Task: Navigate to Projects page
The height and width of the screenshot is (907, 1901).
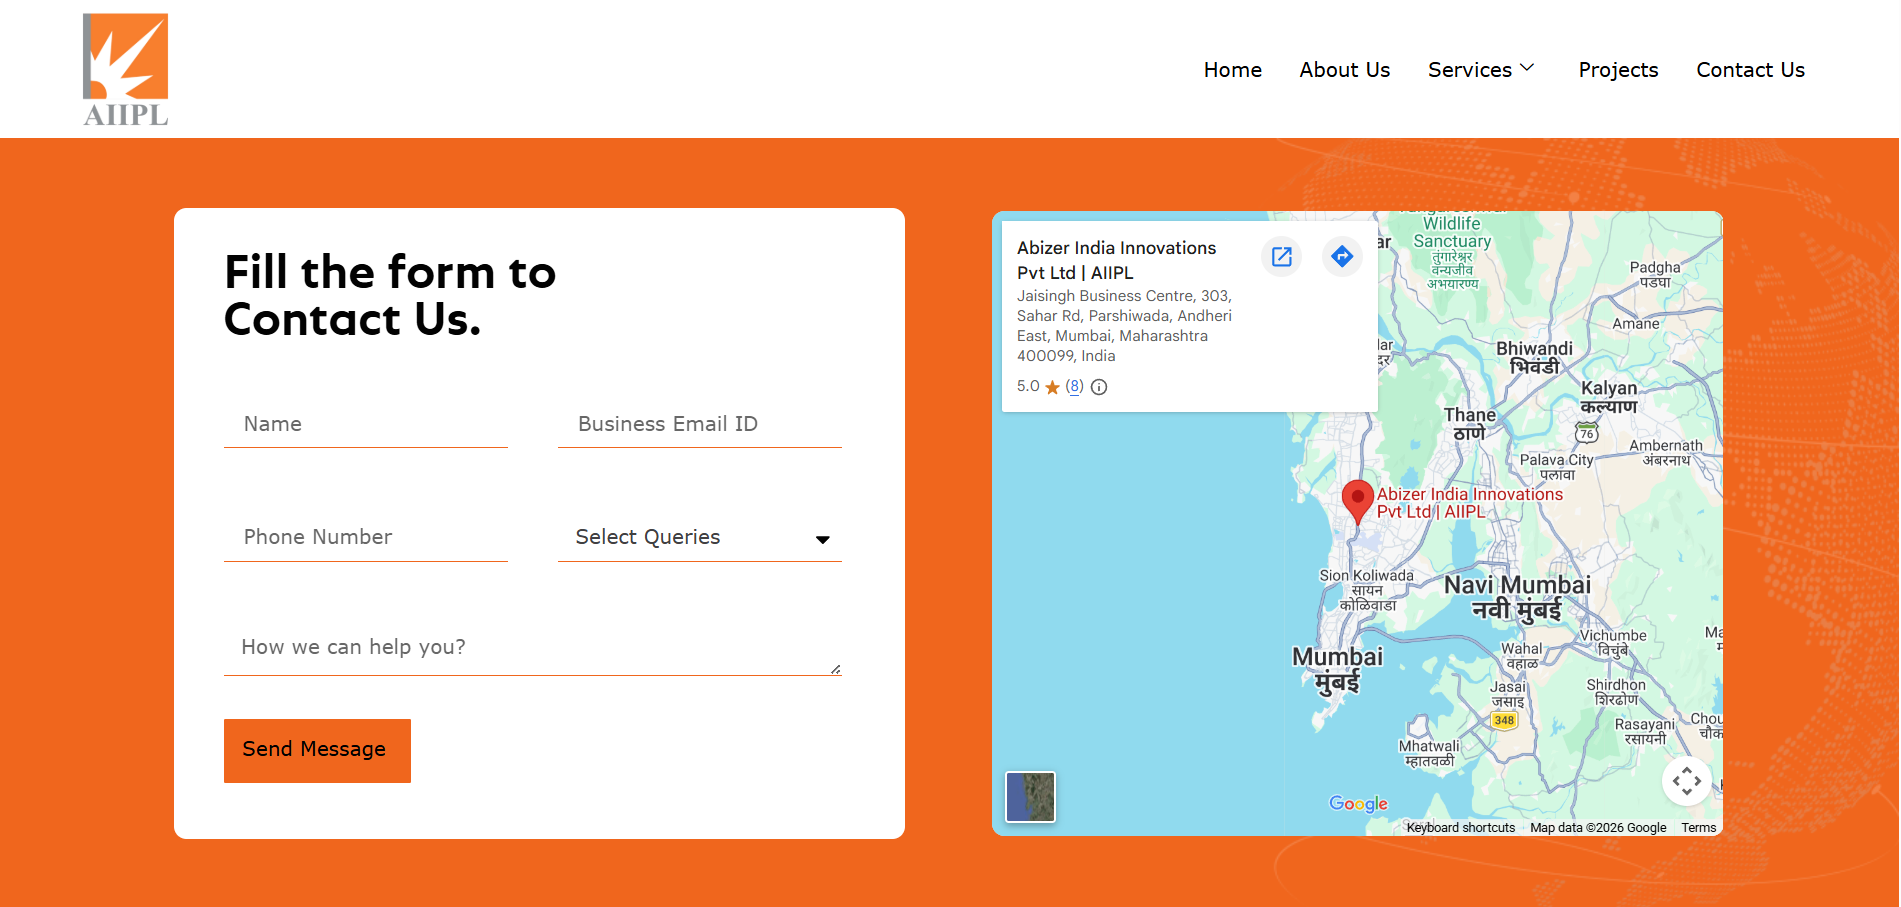Action: click(x=1617, y=70)
